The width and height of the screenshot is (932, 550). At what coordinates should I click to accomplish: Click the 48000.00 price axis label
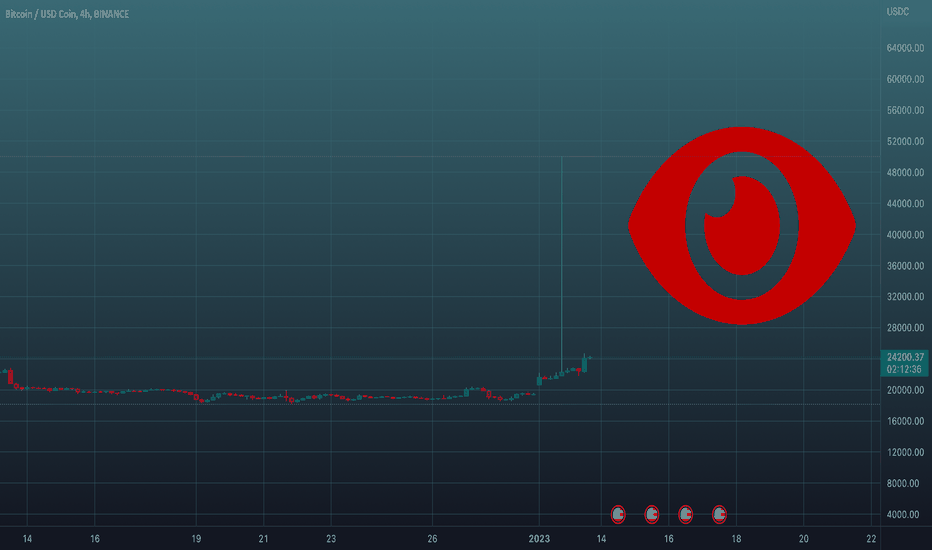pyautogui.click(x=905, y=172)
